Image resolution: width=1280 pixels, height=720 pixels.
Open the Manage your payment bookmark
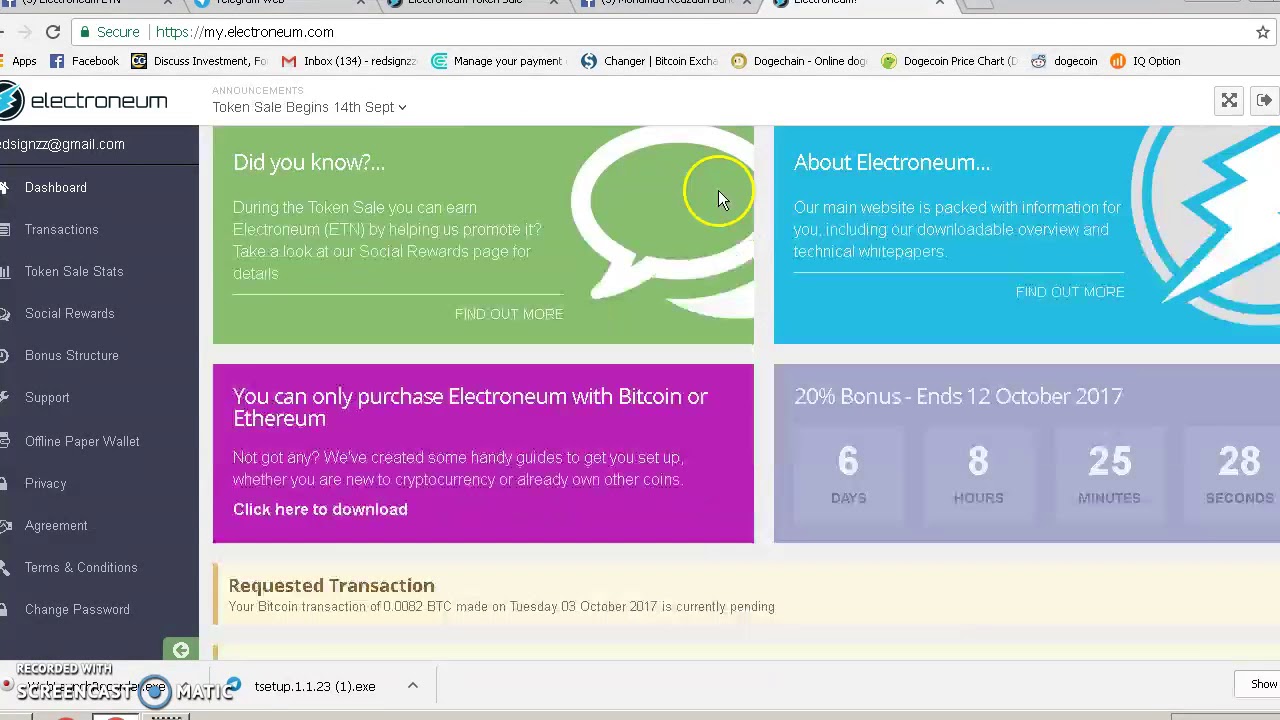[497, 61]
